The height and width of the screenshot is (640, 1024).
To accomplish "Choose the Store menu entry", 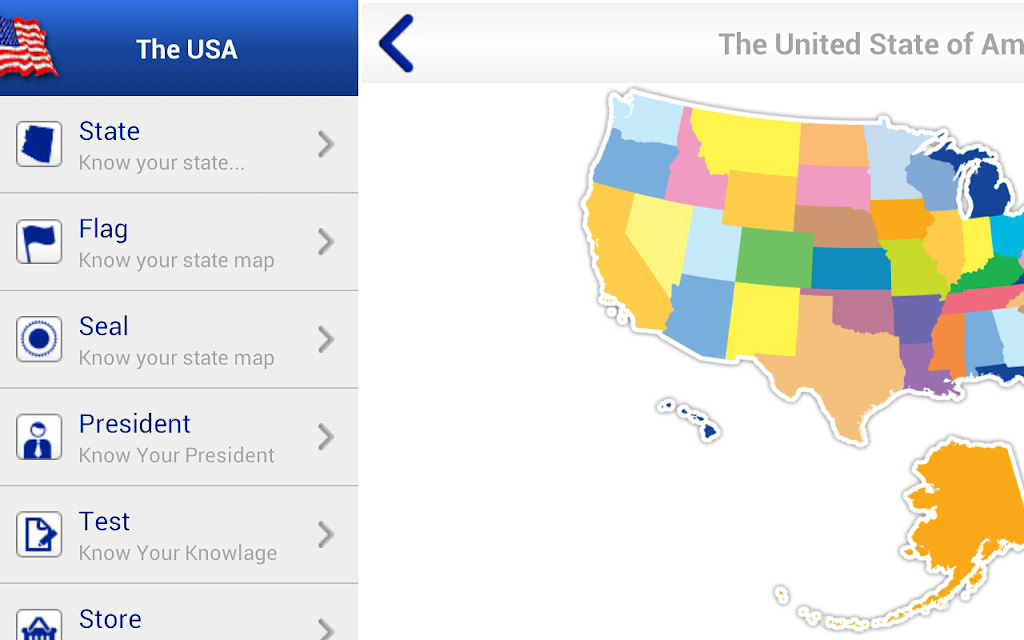I will click(179, 612).
